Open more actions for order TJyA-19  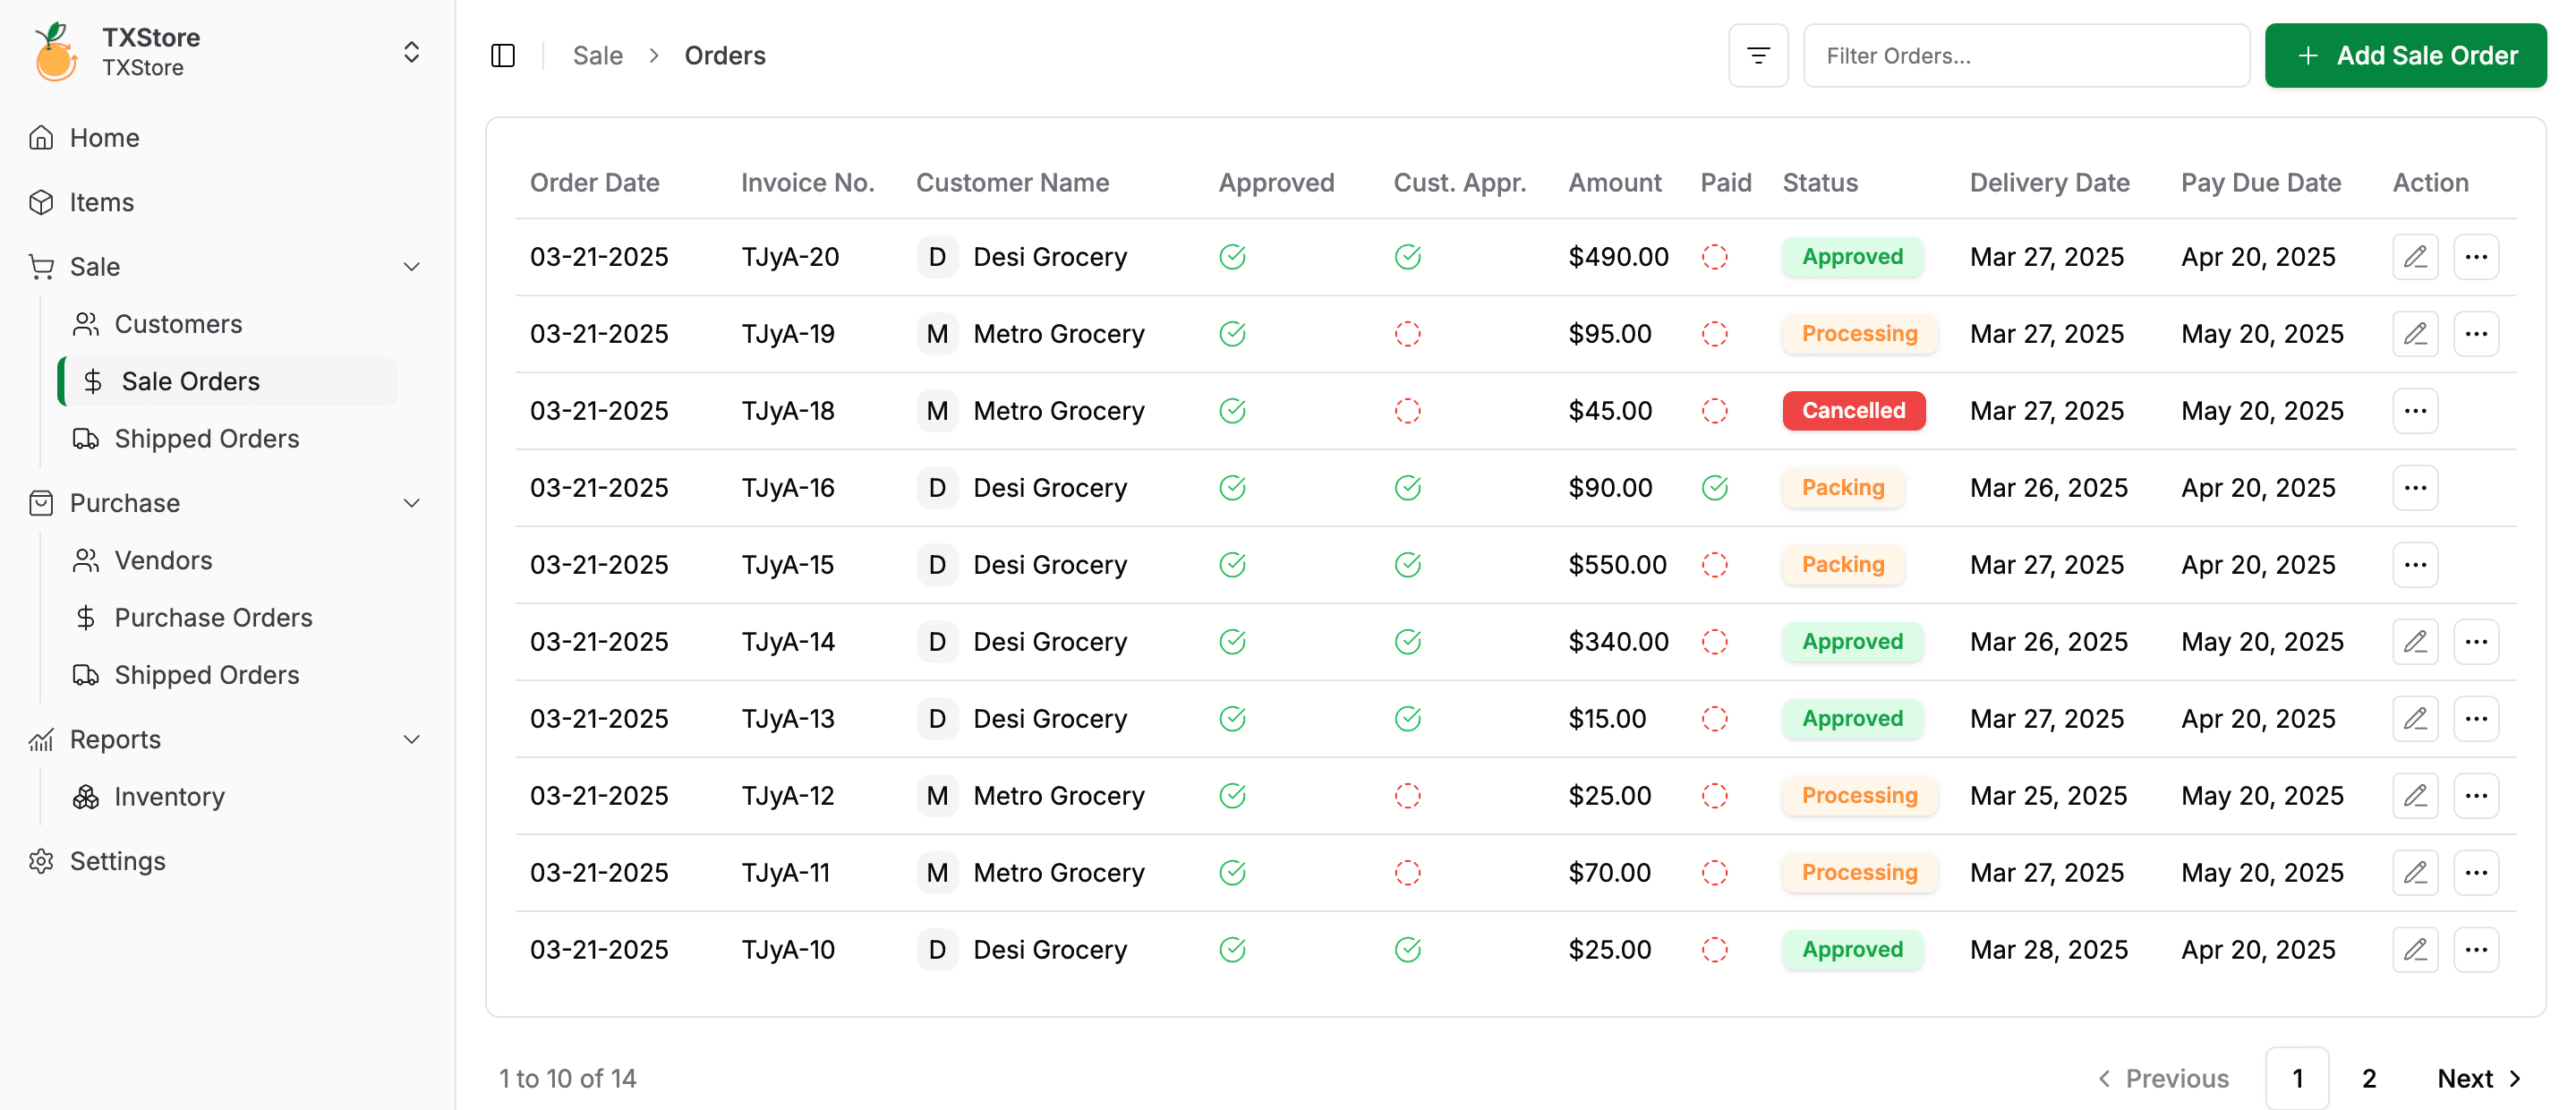[2475, 334]
